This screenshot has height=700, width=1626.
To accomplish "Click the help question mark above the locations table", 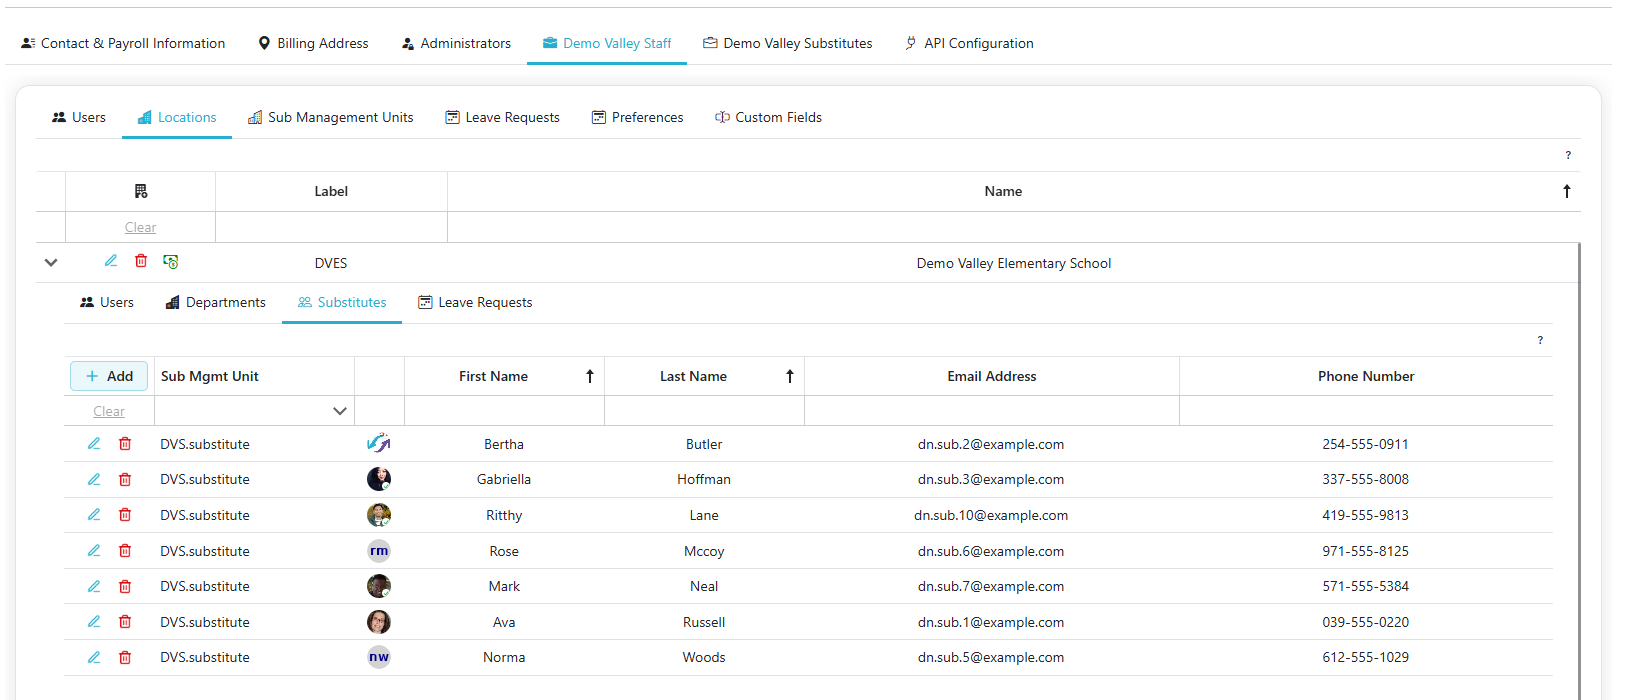I will [1568, 155].
